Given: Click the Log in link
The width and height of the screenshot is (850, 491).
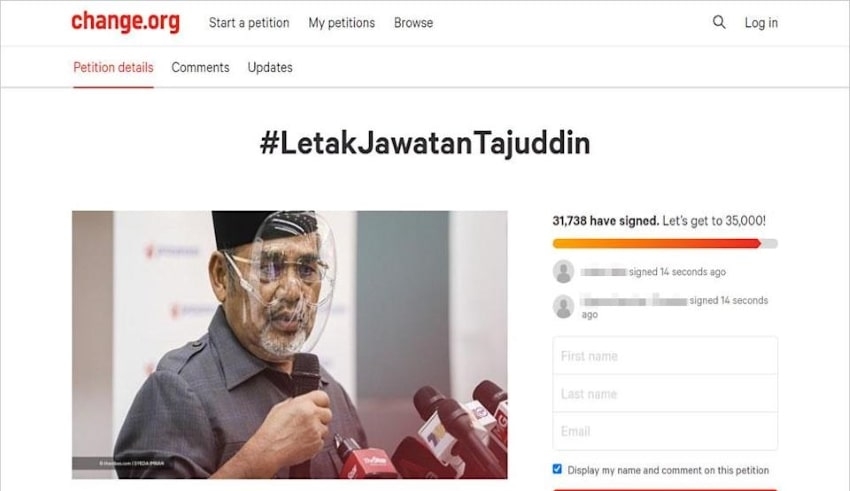Looking at the screenshot, I should pos(761,23).
